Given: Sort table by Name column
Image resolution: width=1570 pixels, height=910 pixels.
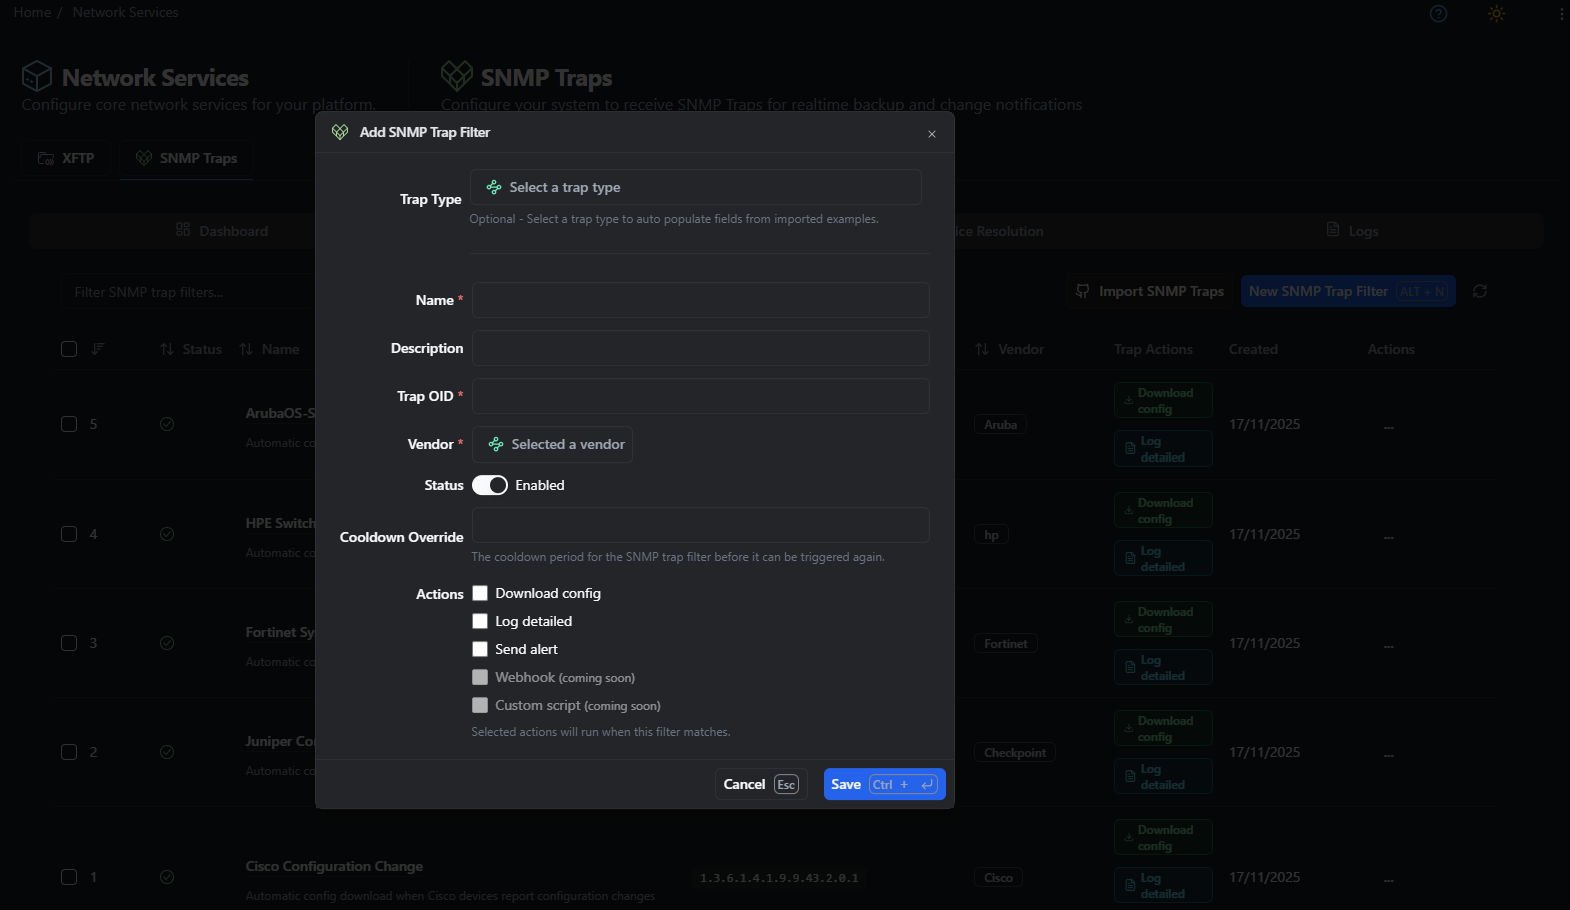Looking at the screenshot, I should [269, 349].
